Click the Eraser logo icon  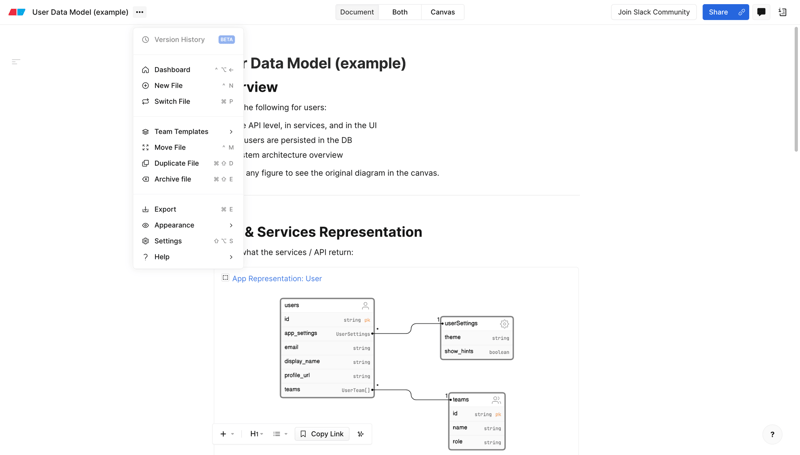tap(17, 12)
